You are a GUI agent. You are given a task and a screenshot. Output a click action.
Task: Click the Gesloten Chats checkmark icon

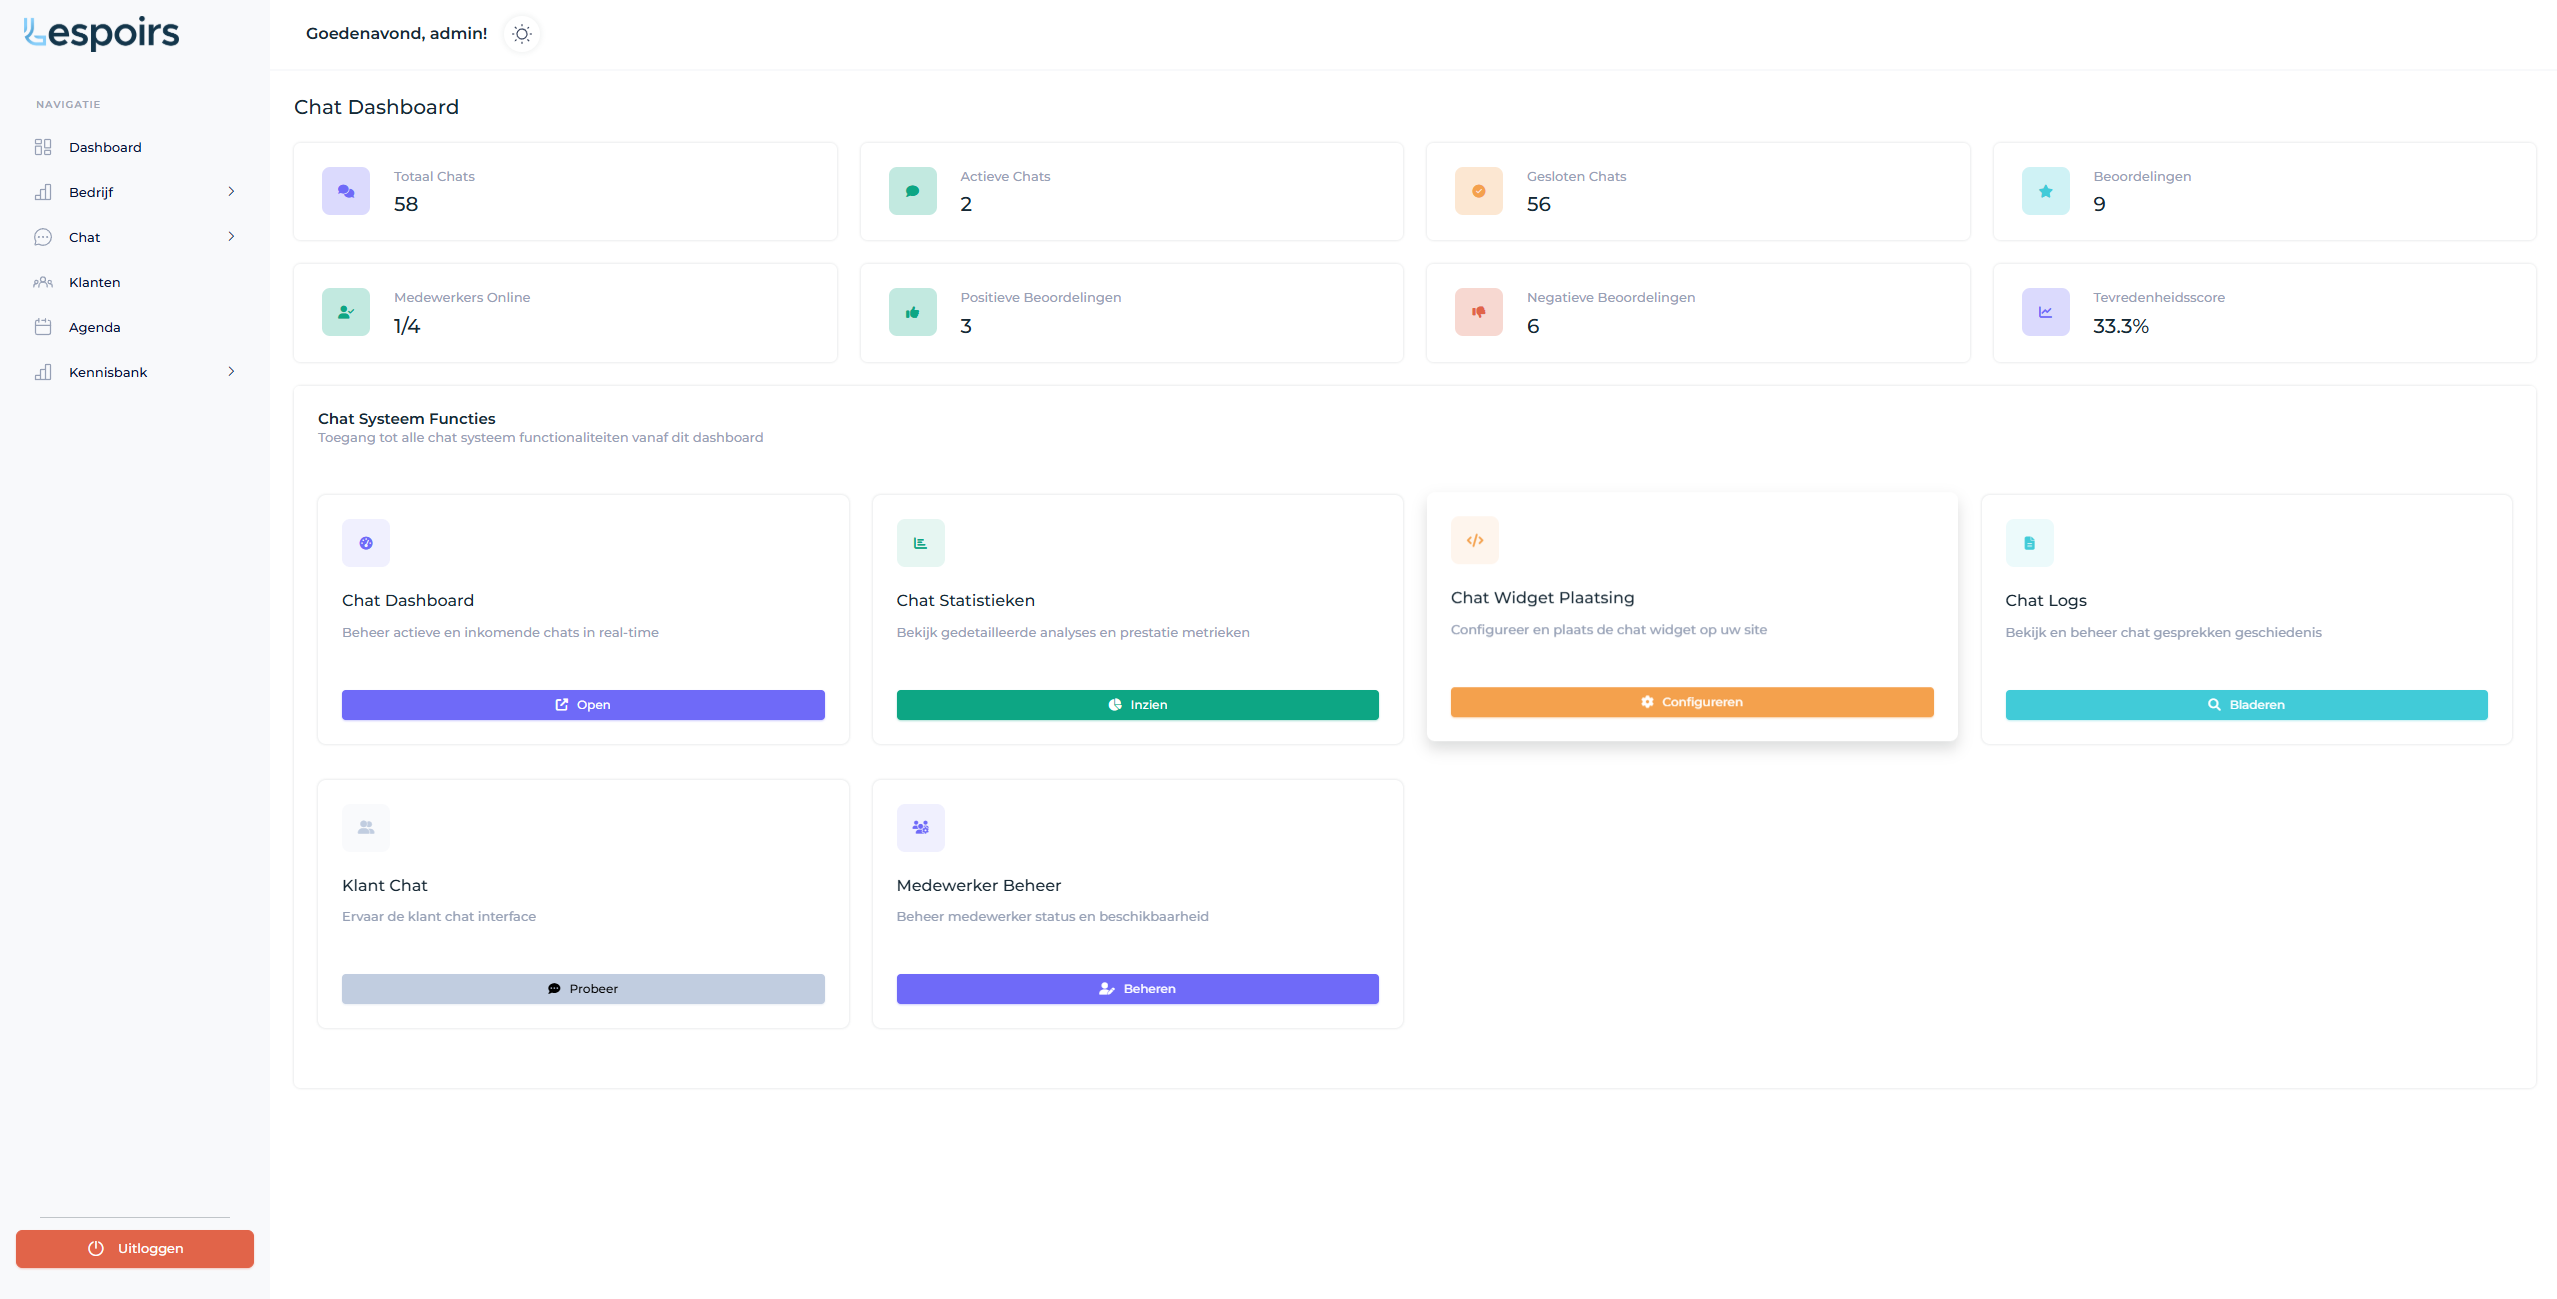1478,191
